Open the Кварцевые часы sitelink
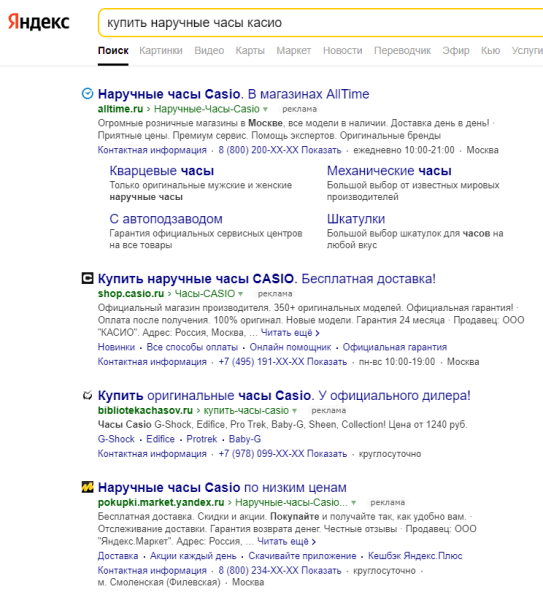The image size is (543, 600). (161, 171)
